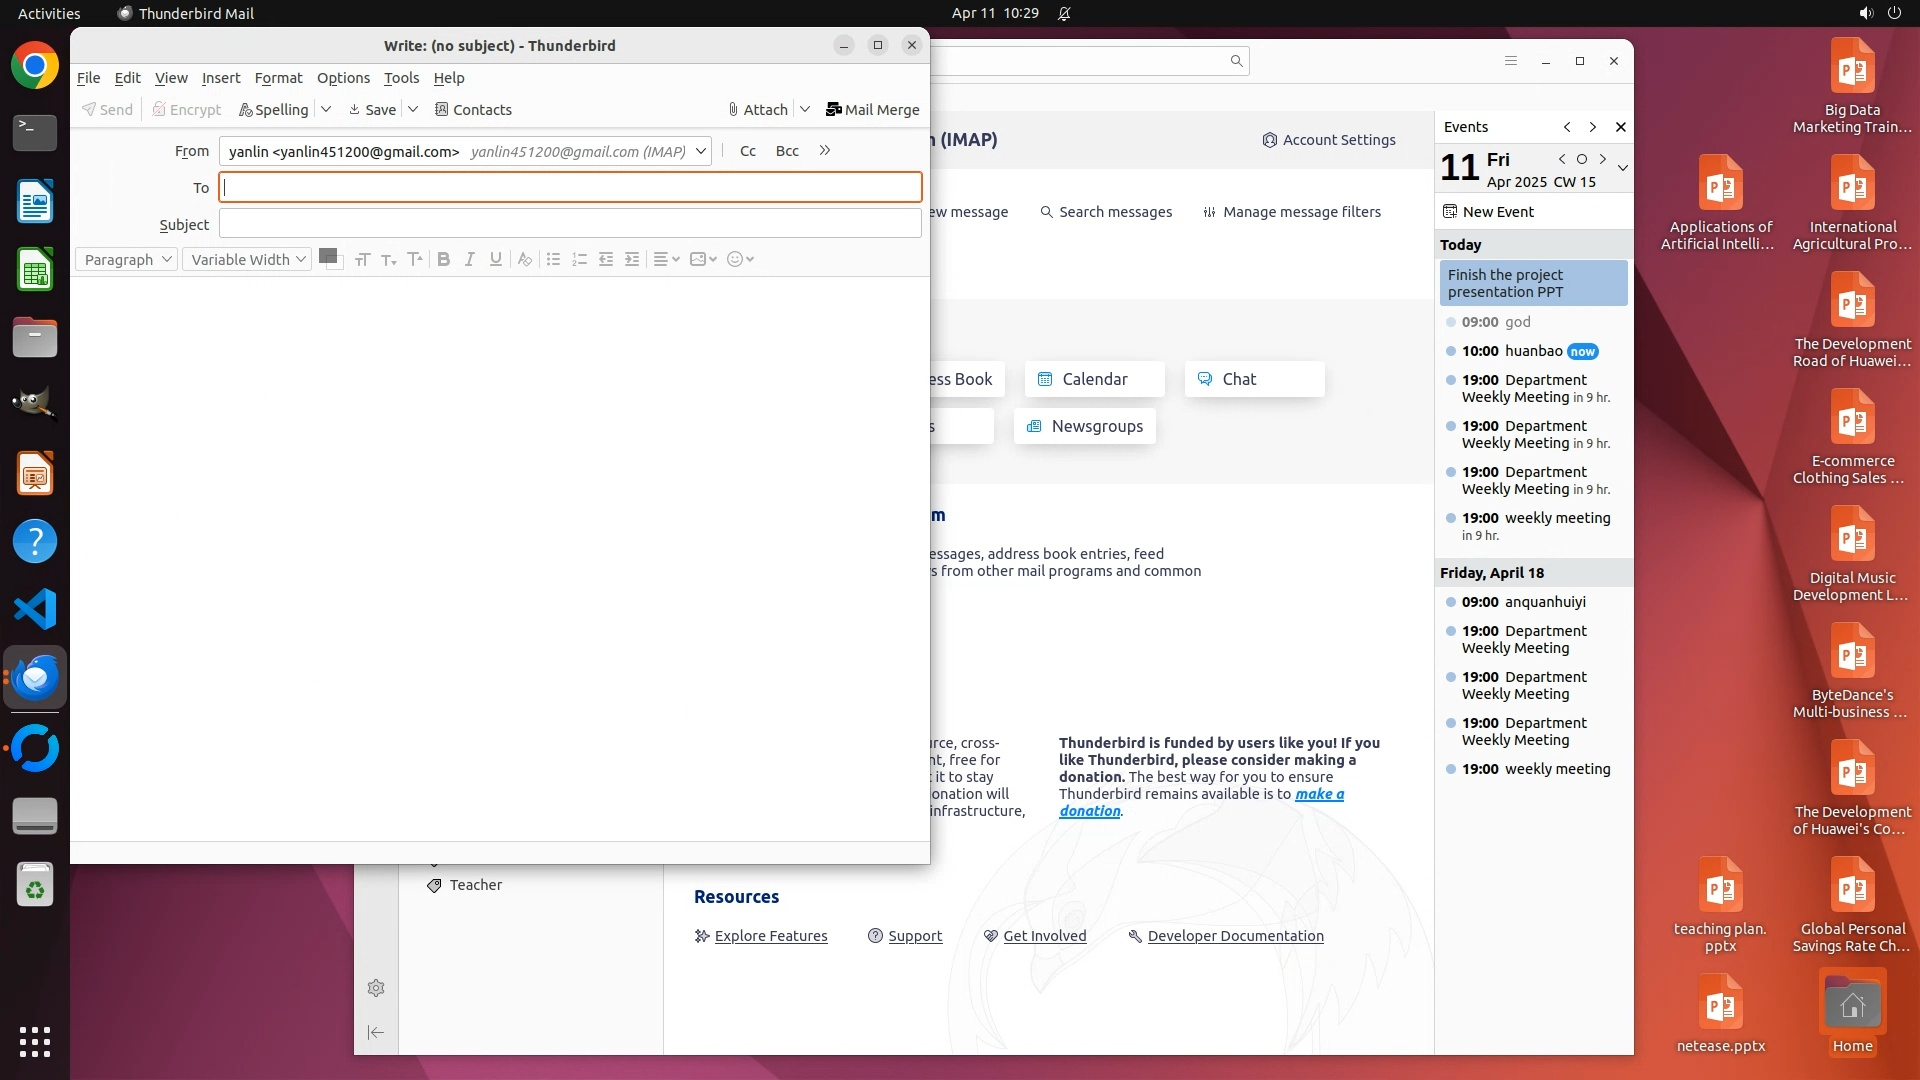Click the make a donation link
The image size is (1920, 1080).
[x=1319, y=794]
